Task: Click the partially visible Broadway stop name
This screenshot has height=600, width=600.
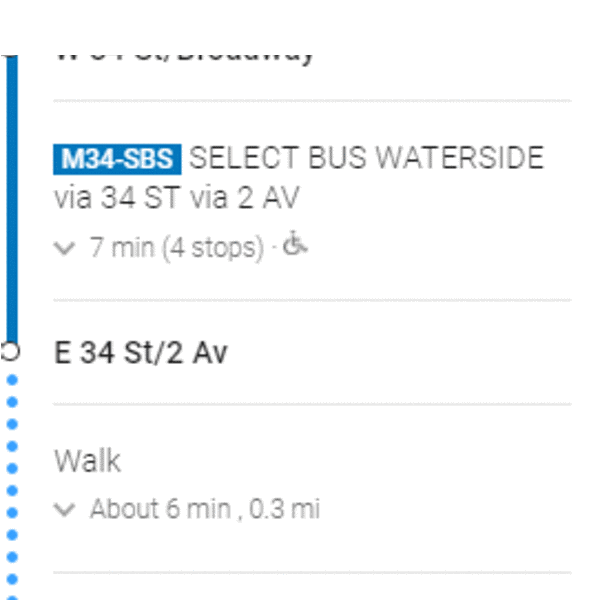Action: [185, 58]
